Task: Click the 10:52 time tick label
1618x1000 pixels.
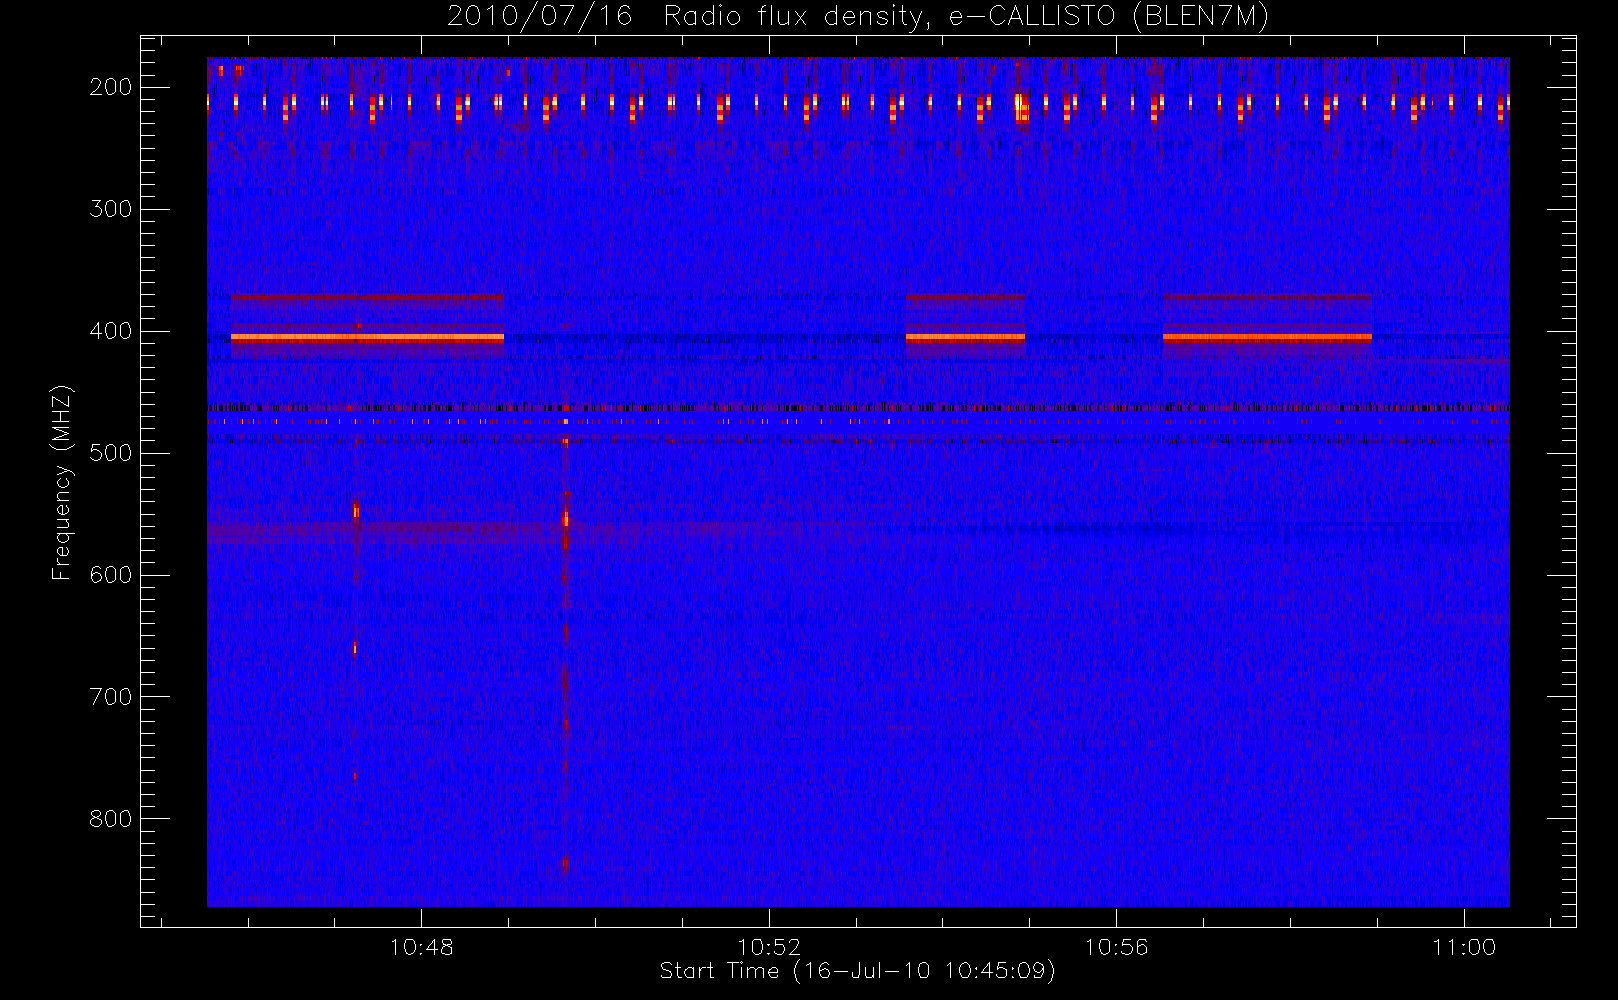Action: 769,947
